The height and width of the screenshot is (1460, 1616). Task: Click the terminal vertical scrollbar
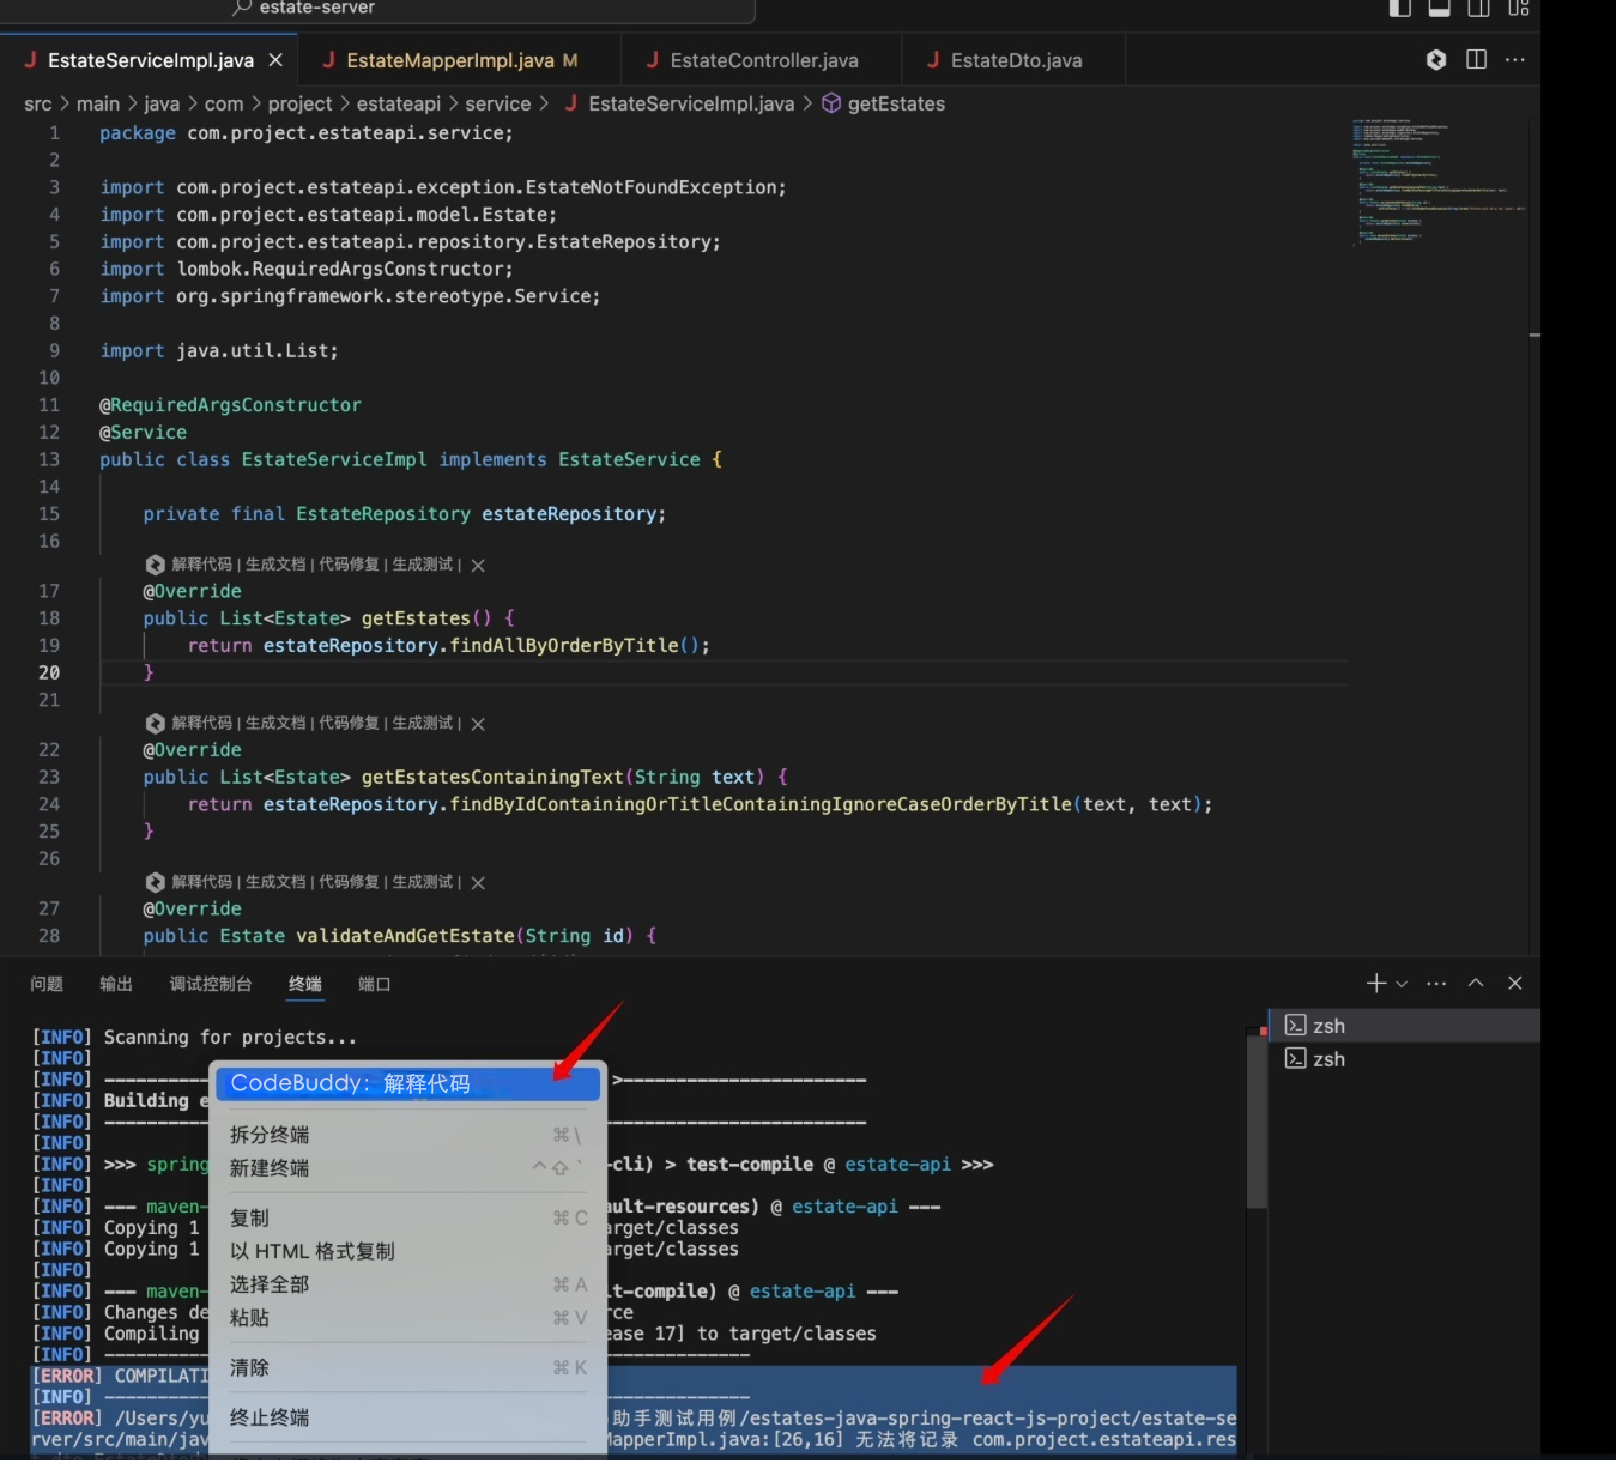(x=1256, y=1120)
